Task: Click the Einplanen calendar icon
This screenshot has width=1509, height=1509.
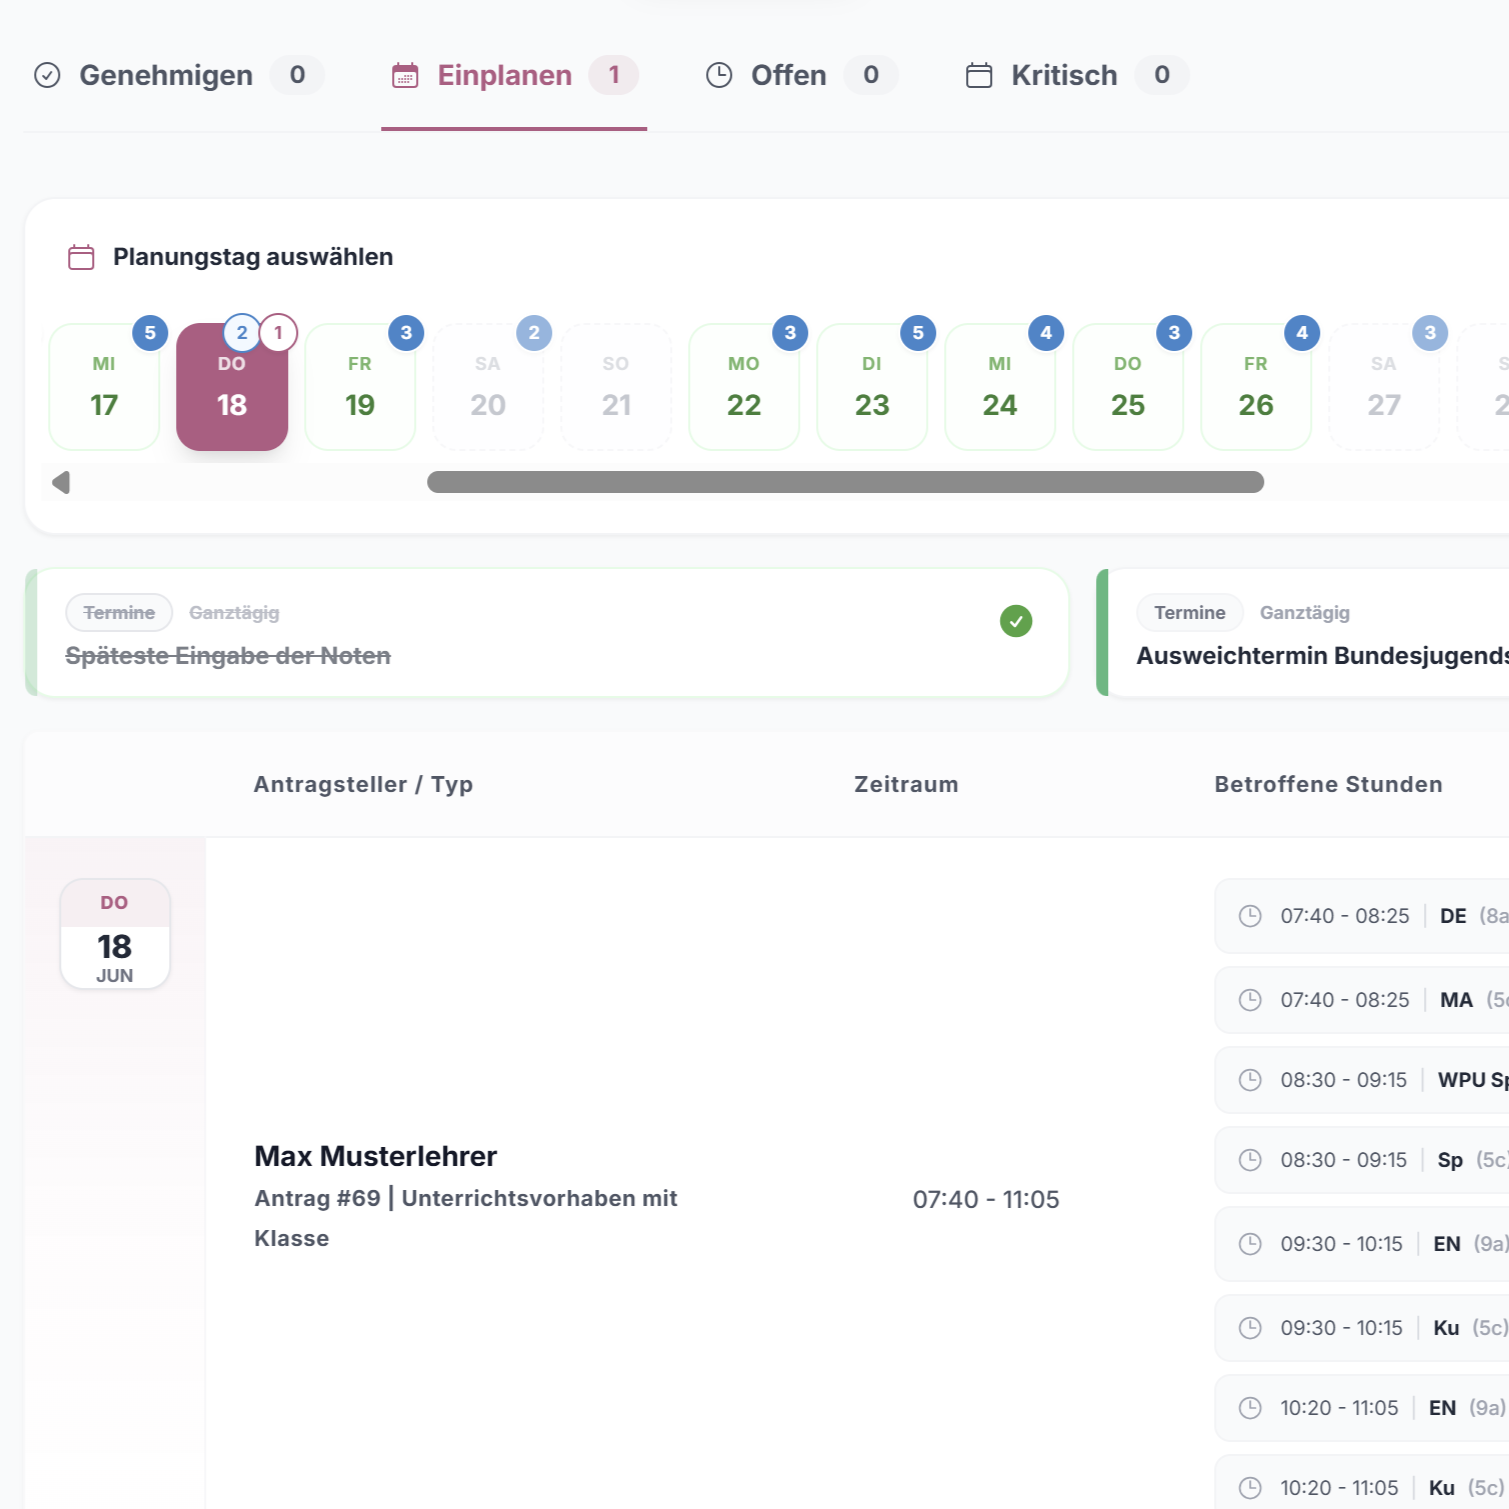Action: [x=405, y=75]
